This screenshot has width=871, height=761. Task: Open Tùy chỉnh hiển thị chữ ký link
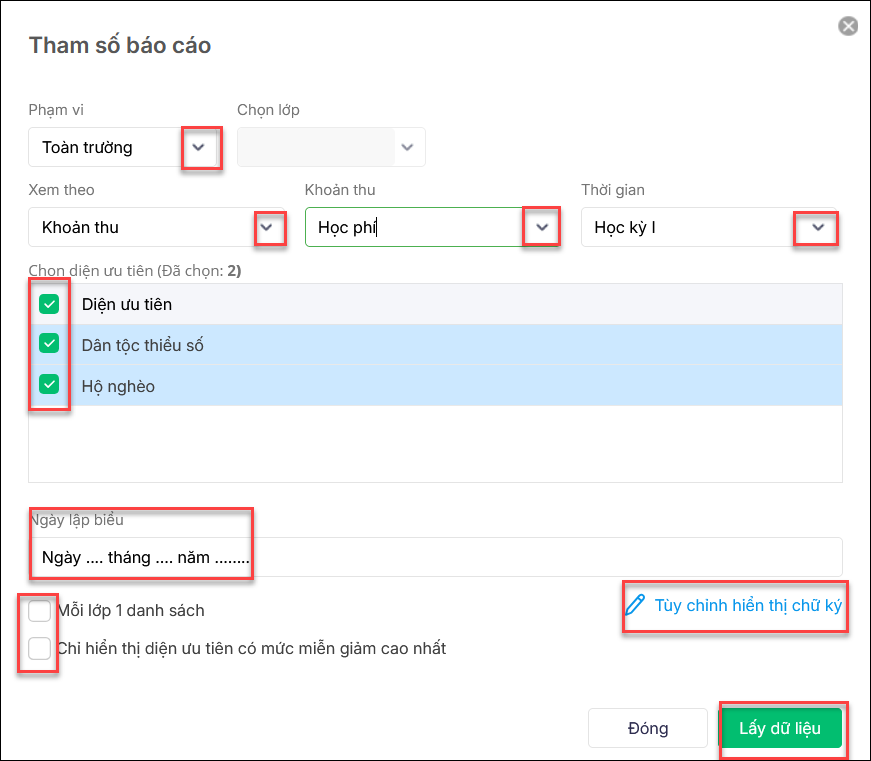coord(748,605)
